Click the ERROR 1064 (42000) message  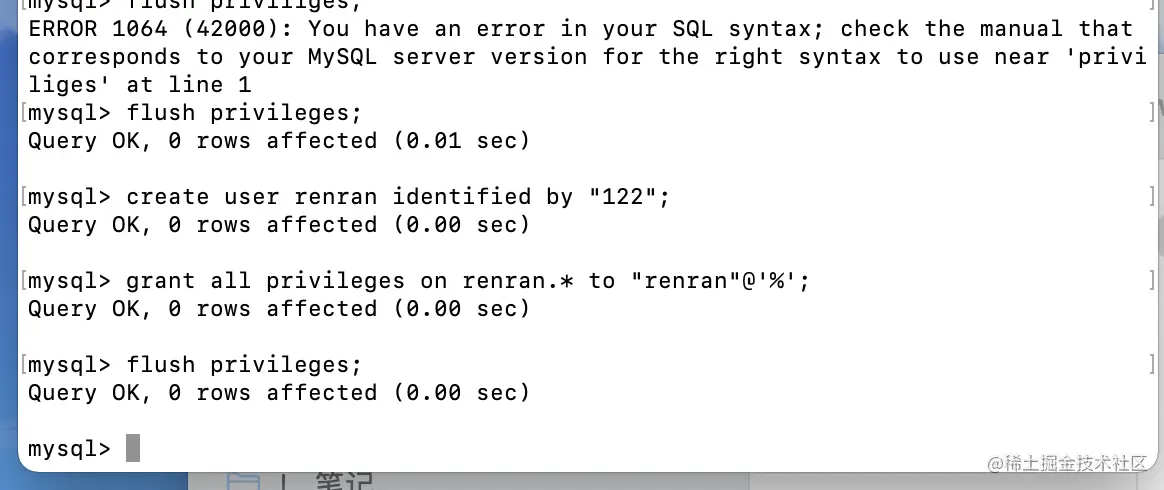pos(161,29)
